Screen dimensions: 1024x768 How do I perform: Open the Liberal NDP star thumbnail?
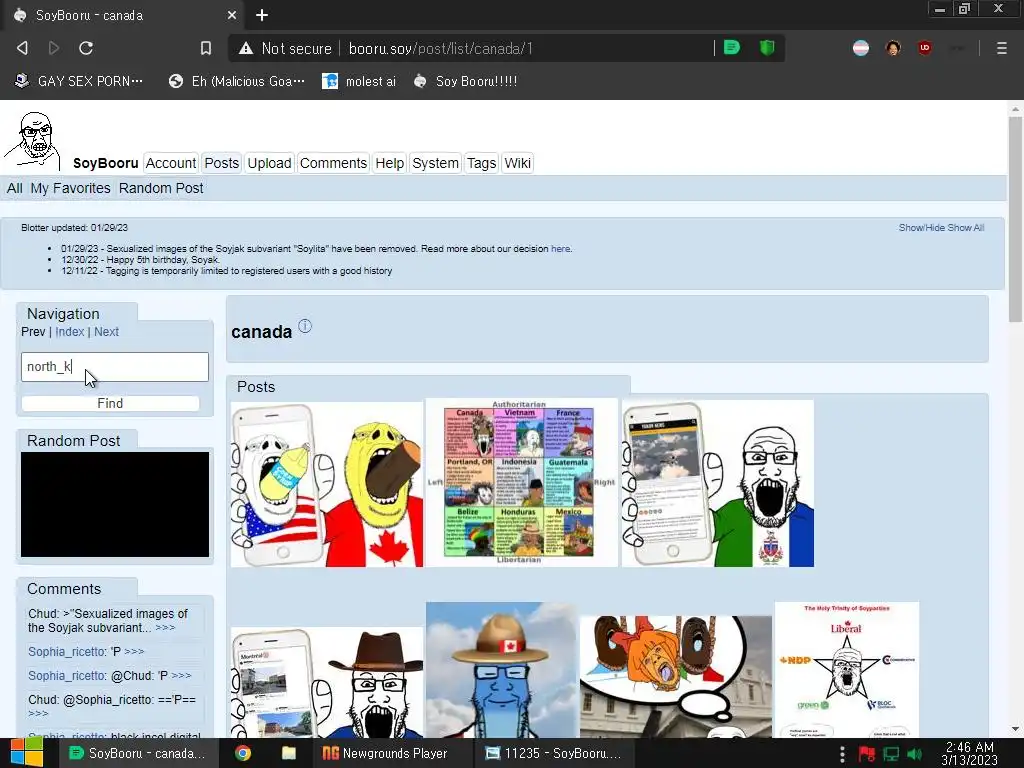[x=846, y=670]
